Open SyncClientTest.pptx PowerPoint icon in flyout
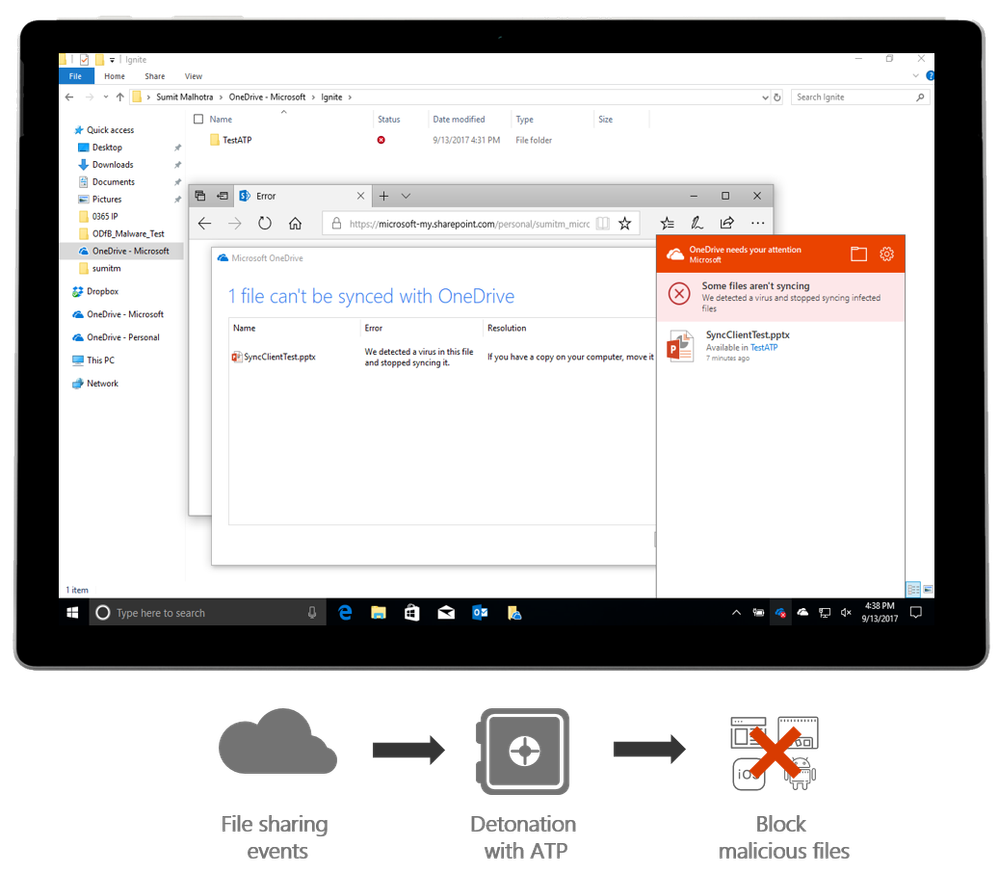This screenshot has height=877, width=999. pos(680,346)
